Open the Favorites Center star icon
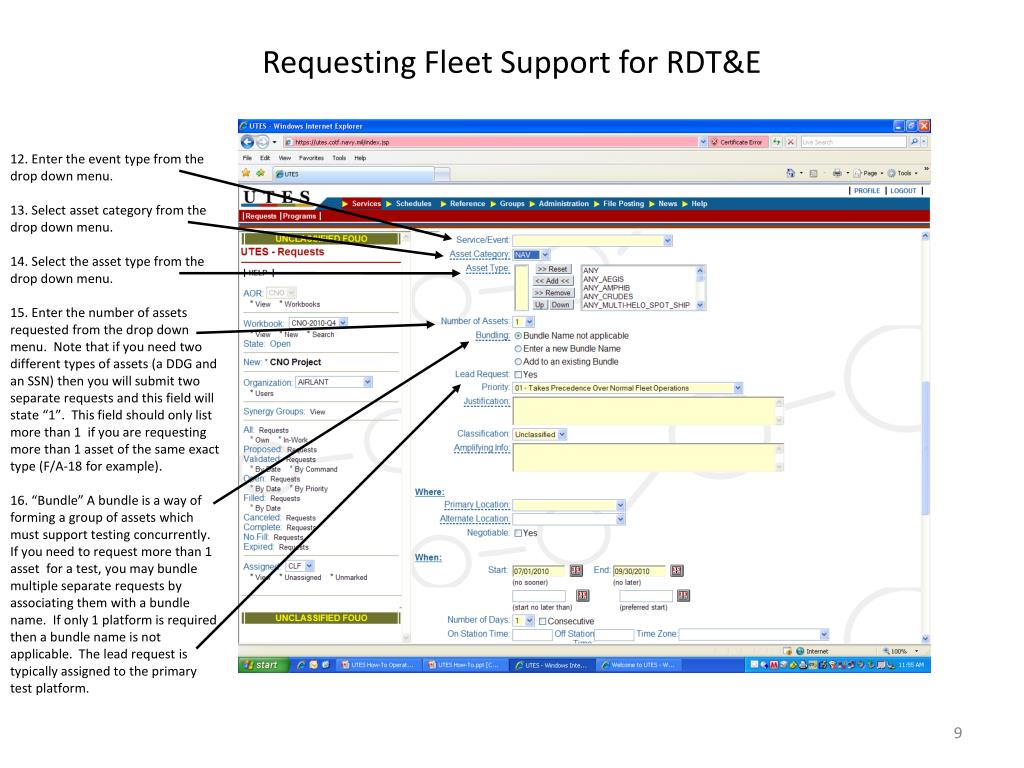The width and height of the screenshot is (1024, 768). click(246, 173)
